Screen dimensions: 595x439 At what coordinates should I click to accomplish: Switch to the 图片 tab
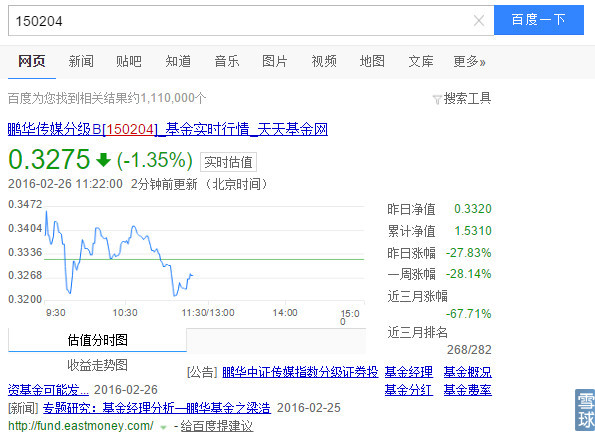coord(275,61)
